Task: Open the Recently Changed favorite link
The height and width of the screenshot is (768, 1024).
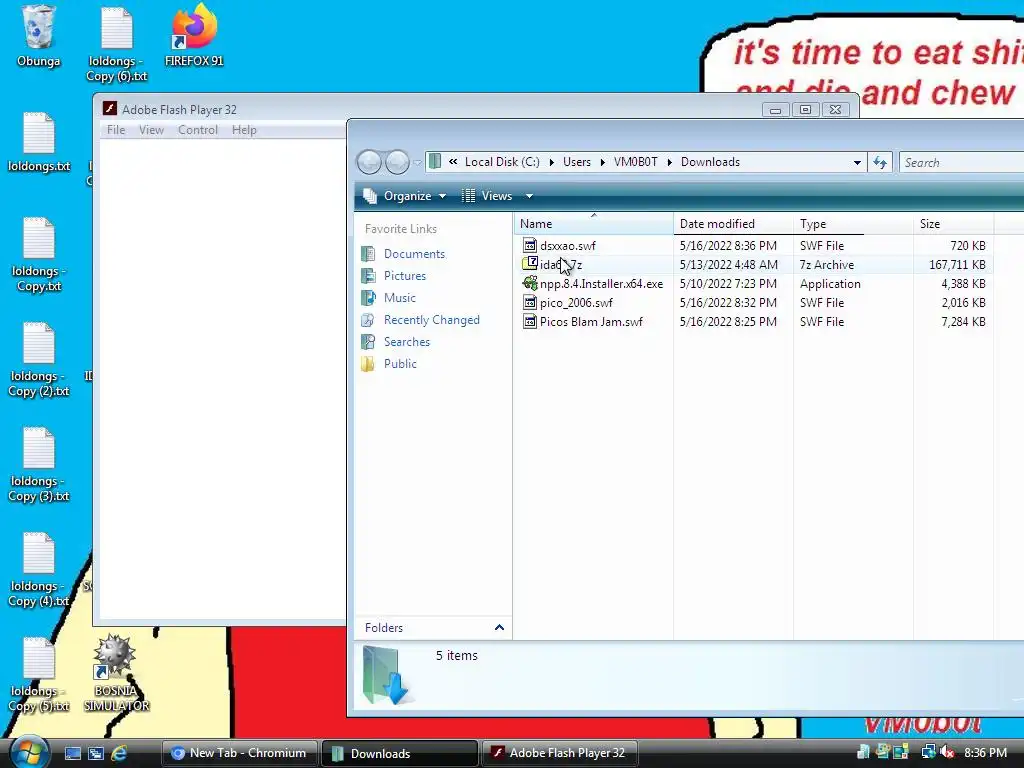Action: point(431,320)
